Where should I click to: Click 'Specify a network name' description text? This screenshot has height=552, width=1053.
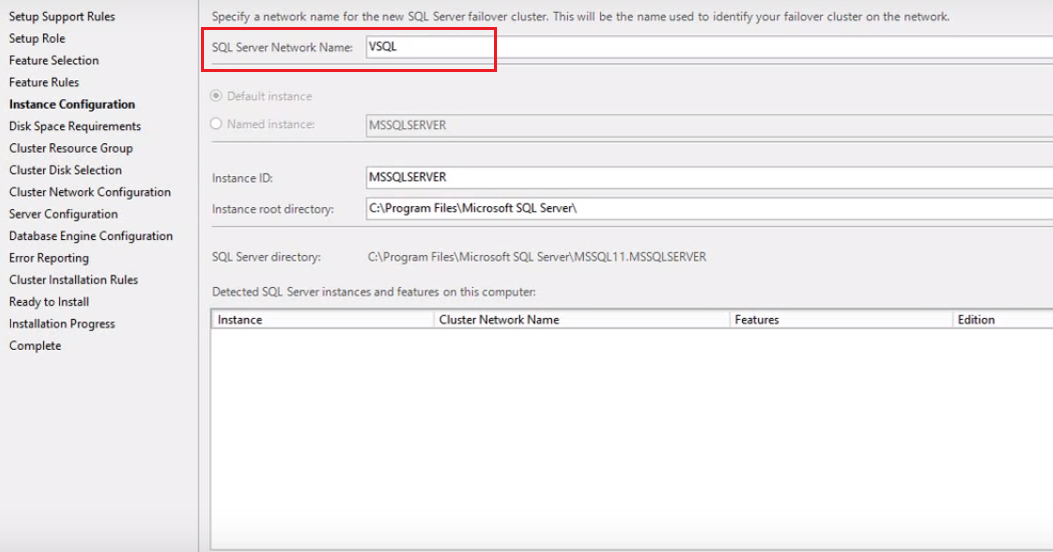click(x=580, y=17)
